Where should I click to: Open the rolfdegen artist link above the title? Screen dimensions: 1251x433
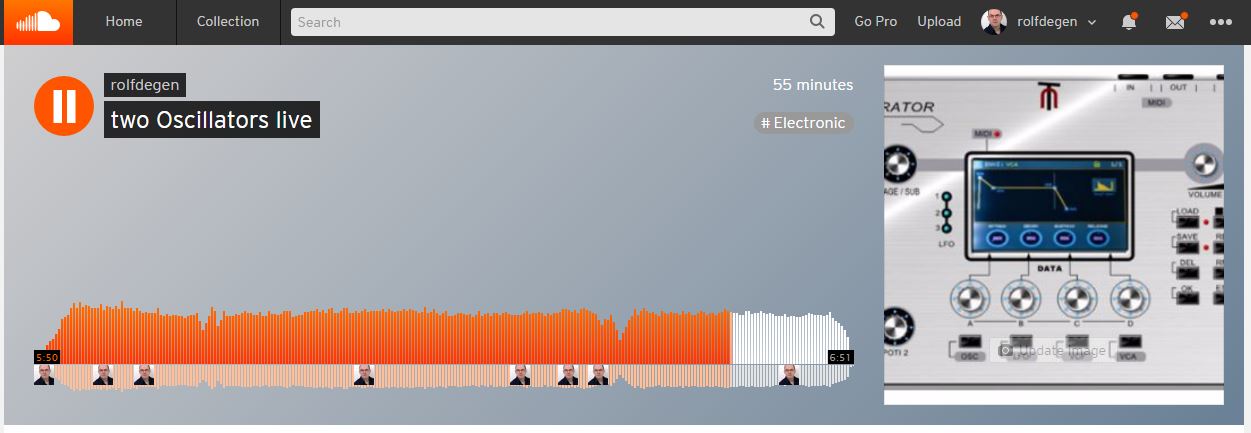tap(145, 85)
